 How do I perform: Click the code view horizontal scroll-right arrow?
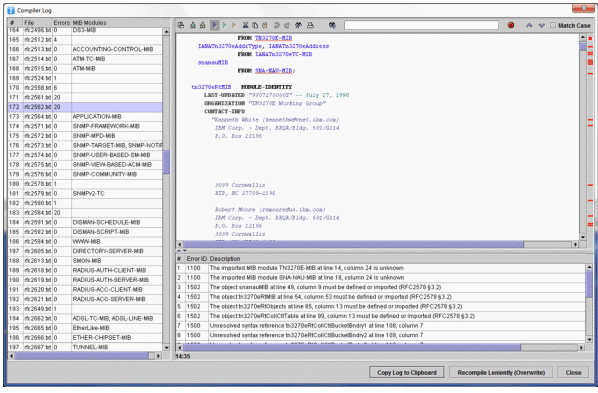575,244
